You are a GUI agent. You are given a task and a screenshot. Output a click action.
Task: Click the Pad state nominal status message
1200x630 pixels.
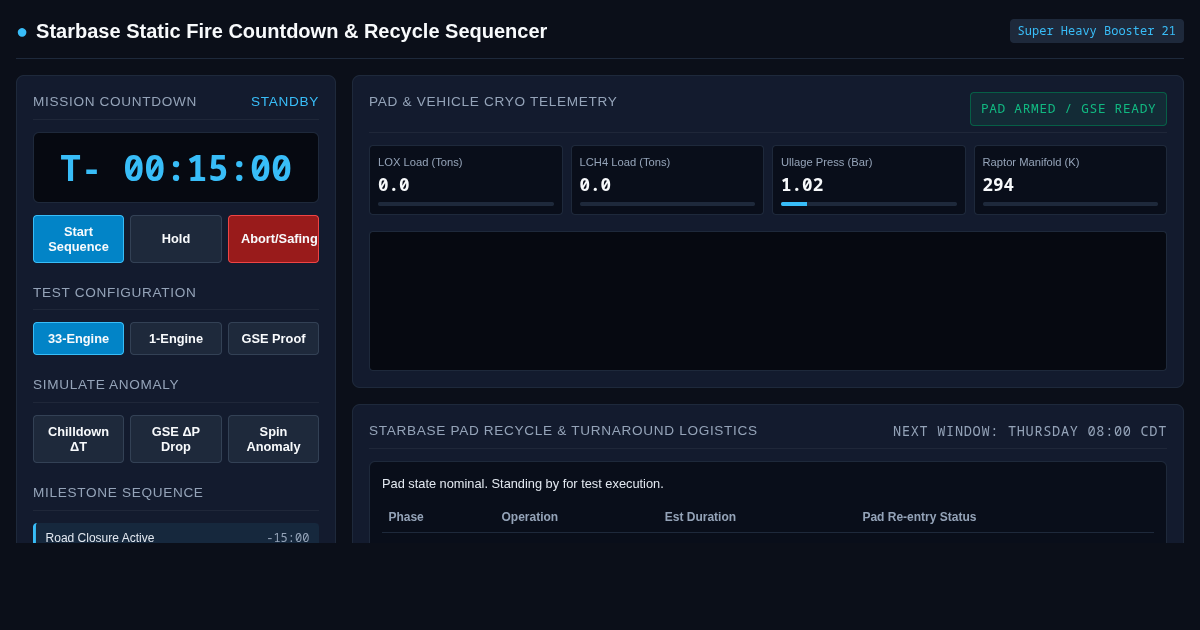coord(523,484)
